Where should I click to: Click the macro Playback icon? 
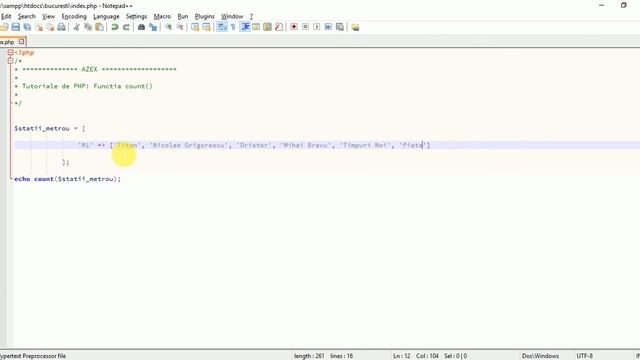click(317, 27)
